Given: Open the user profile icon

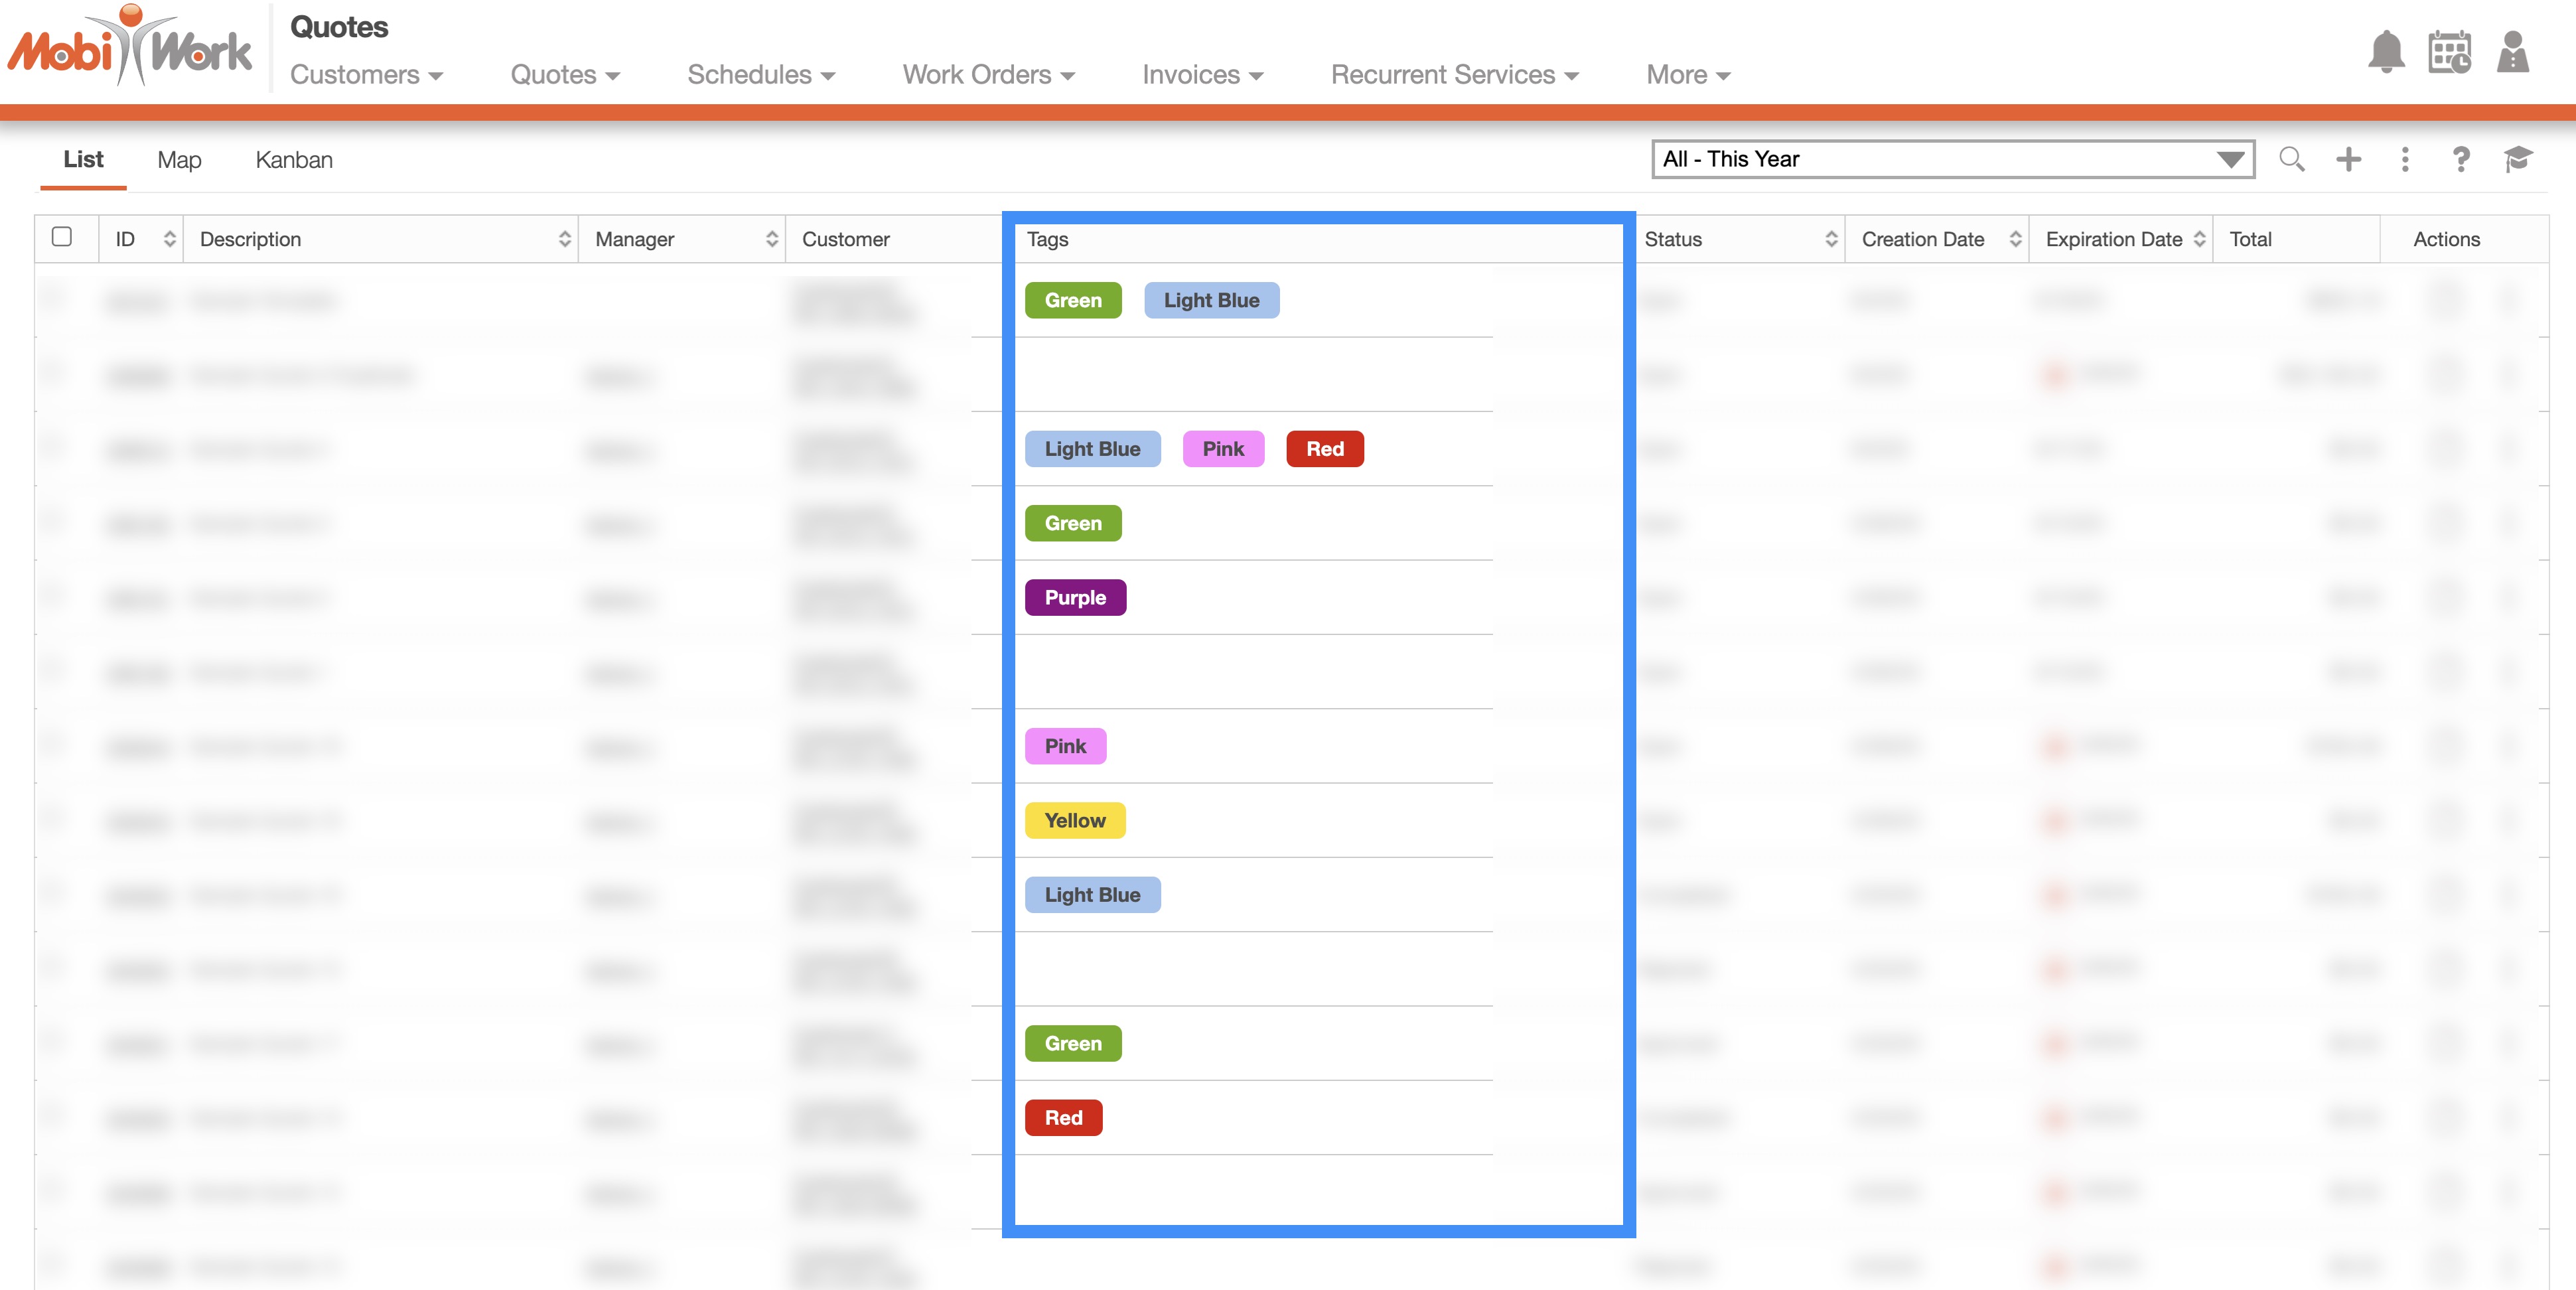Looking at the screenshot, I should (x=2512, y=52).
